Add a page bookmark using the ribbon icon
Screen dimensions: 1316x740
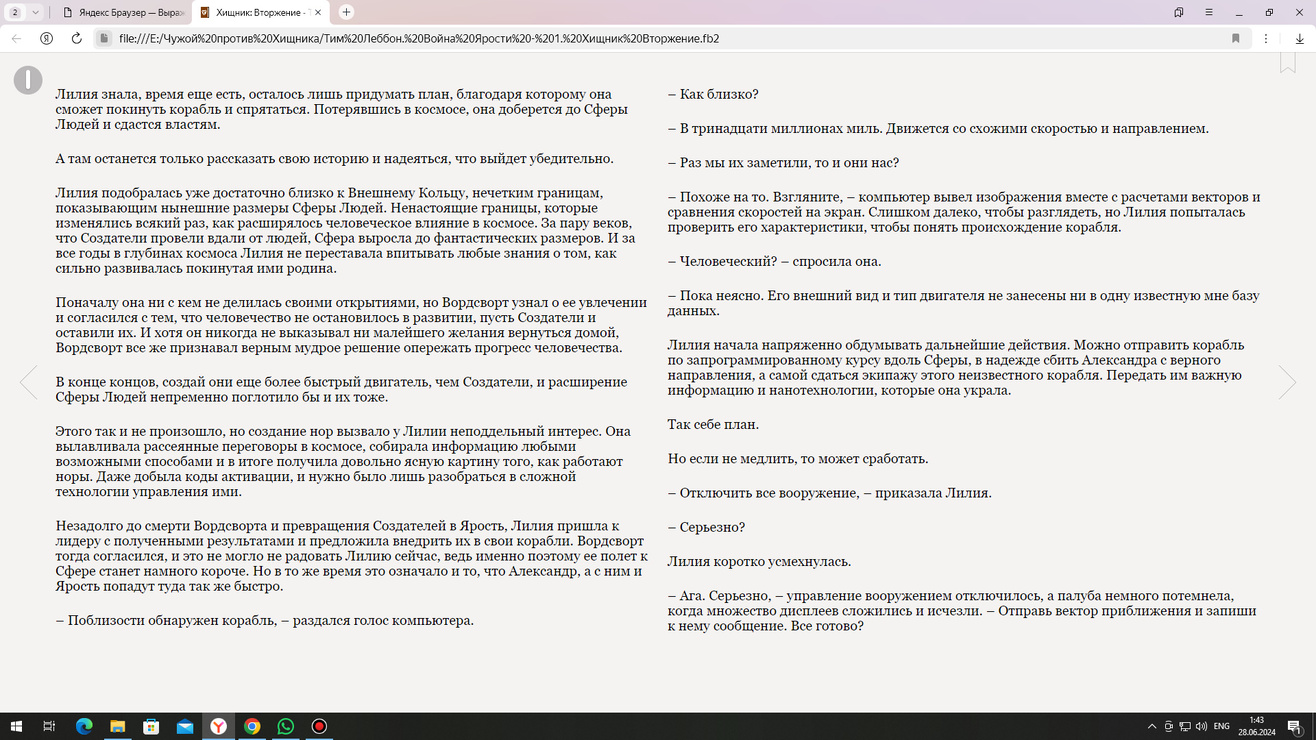(x=1288, y=62)
